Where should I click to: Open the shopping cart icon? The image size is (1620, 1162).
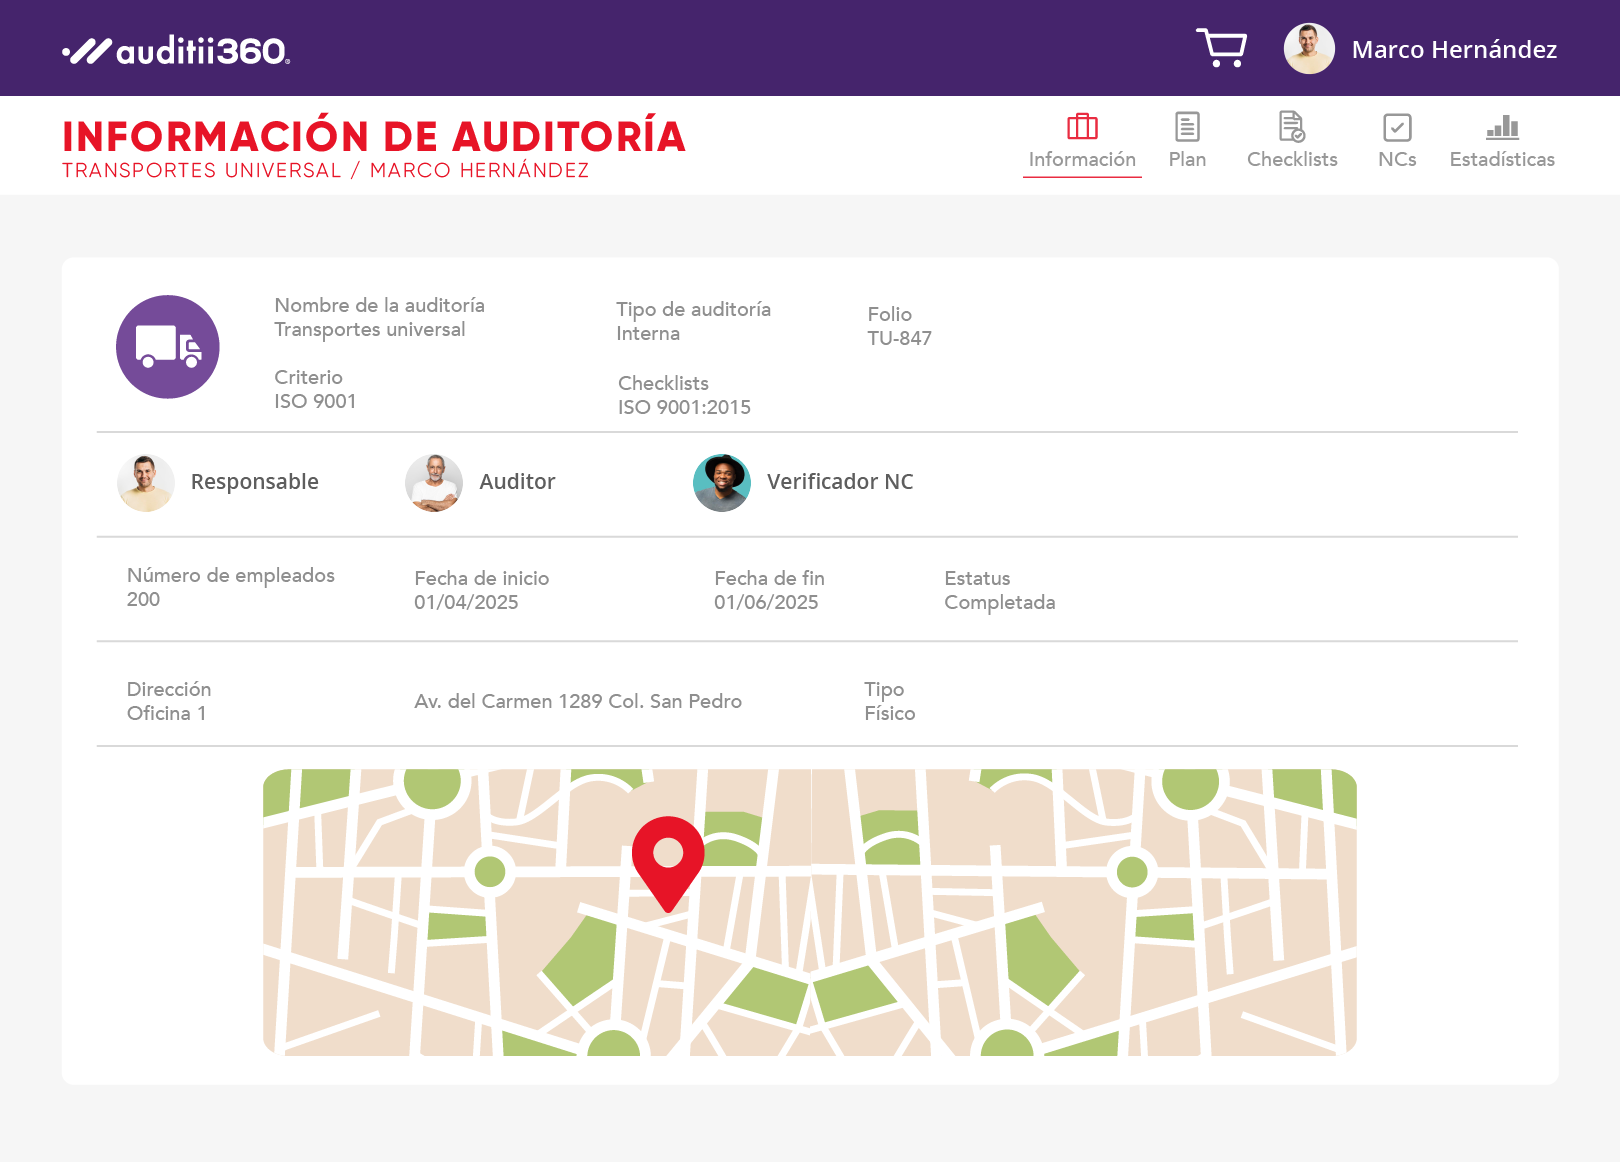tap(1221, 48)
